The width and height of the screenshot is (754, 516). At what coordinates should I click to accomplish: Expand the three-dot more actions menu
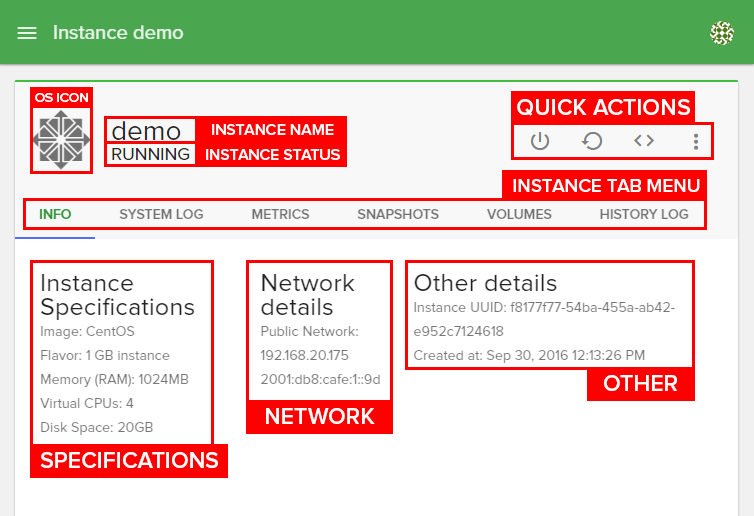coord(696,141)
